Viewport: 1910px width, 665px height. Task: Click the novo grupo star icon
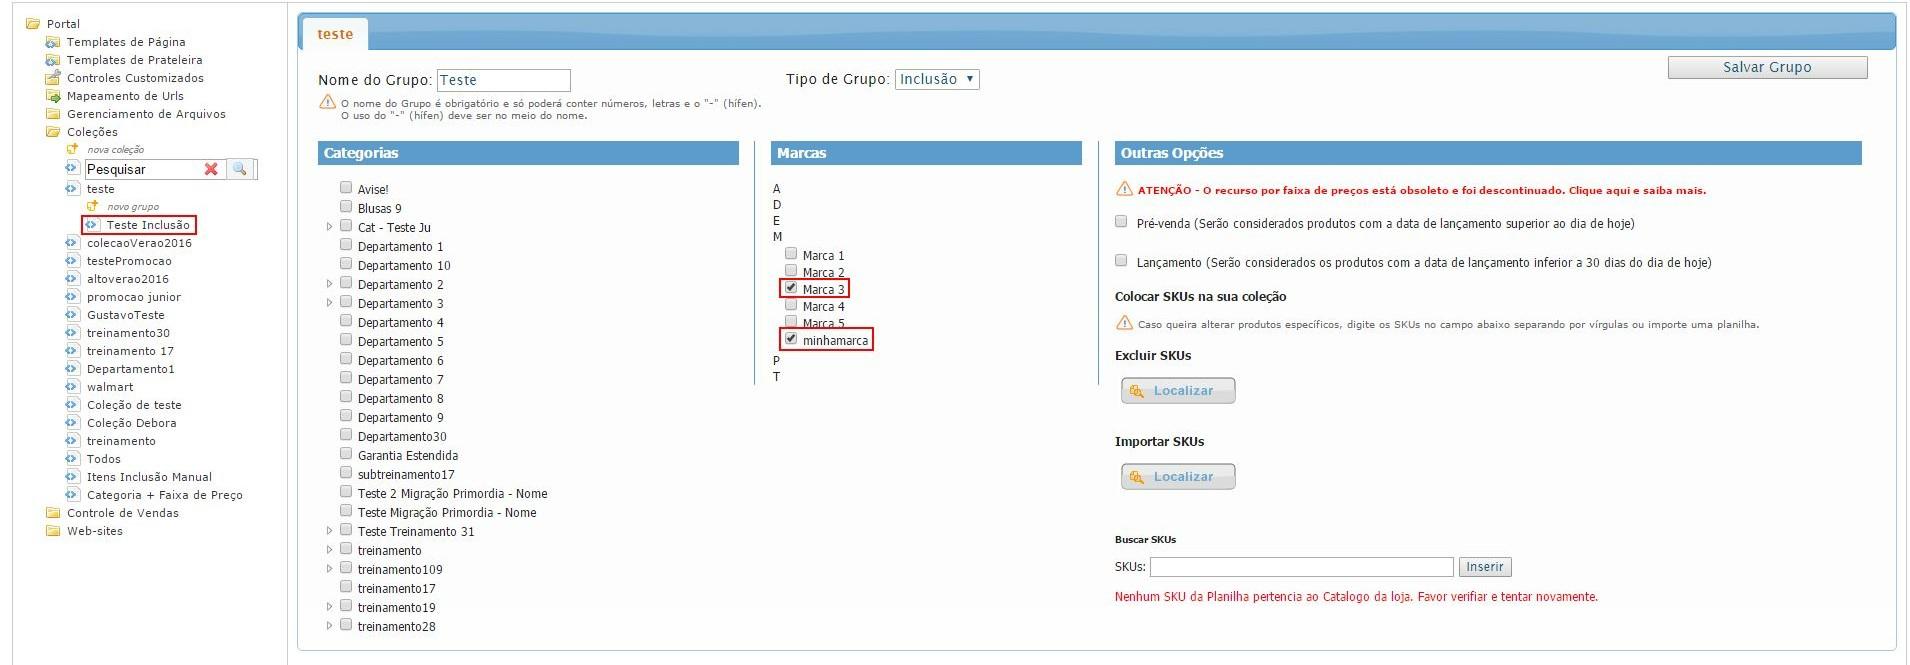coord(92,206)
